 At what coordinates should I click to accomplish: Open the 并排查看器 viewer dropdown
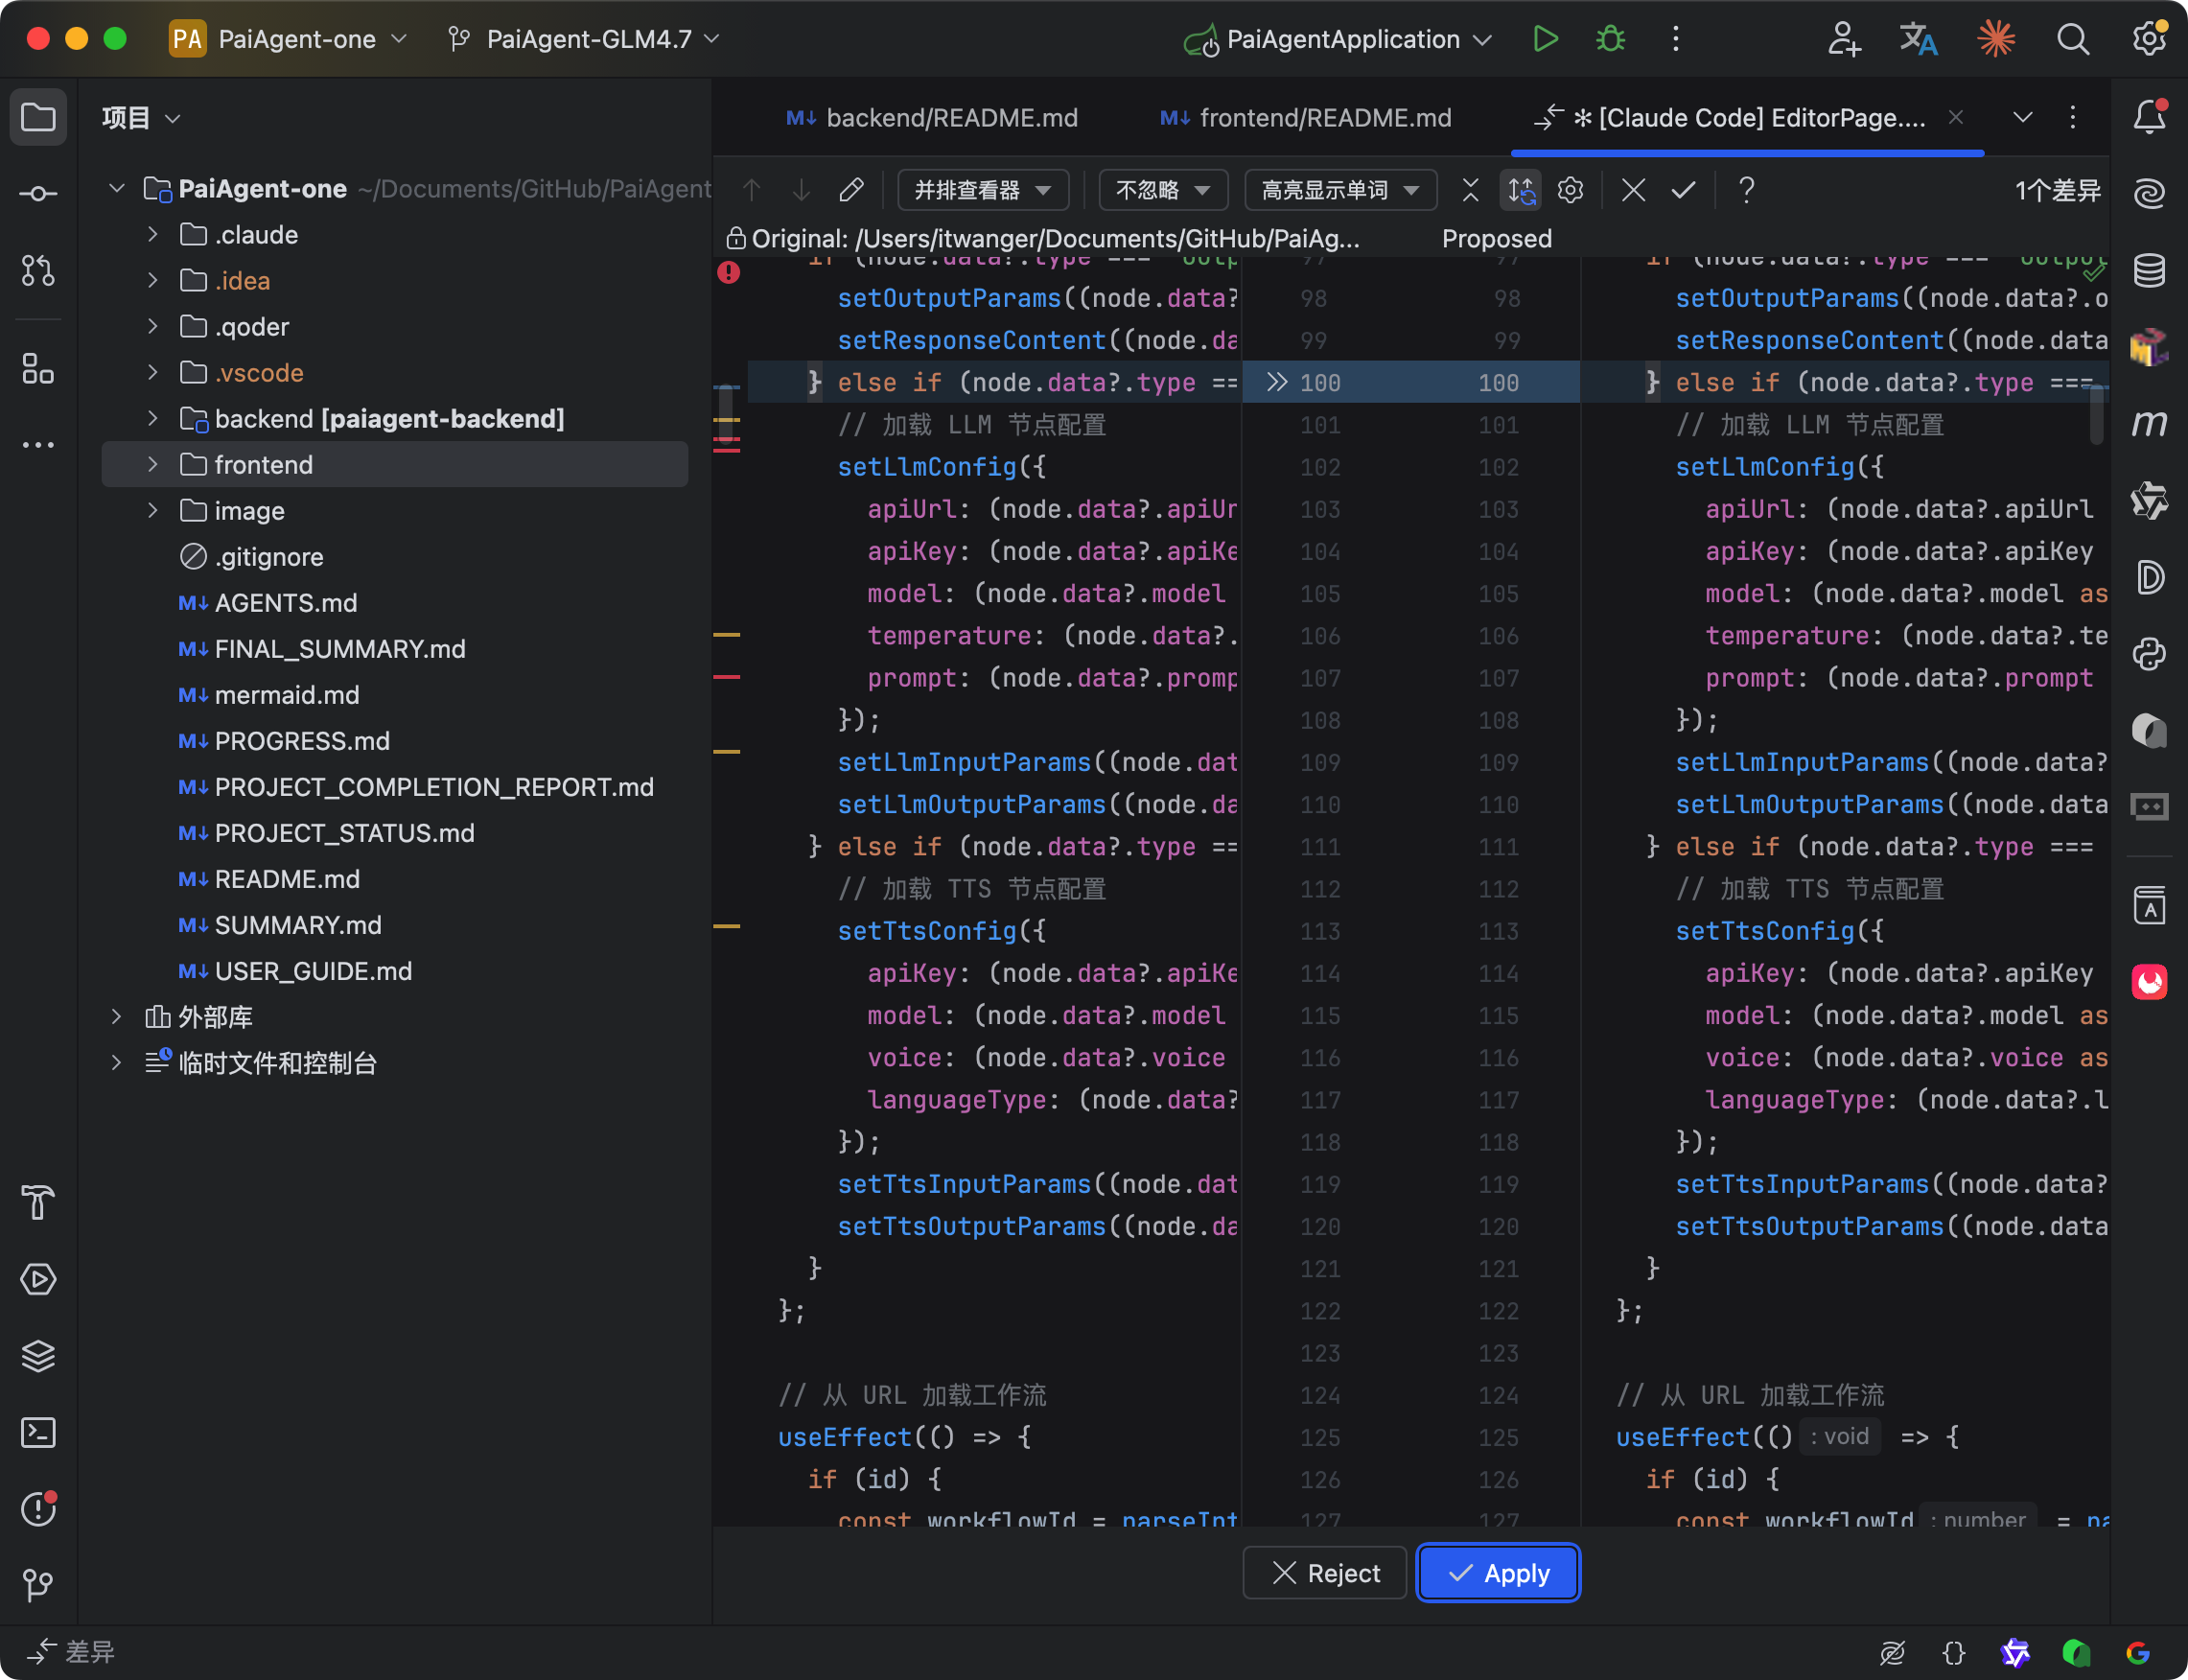point(982,190)
